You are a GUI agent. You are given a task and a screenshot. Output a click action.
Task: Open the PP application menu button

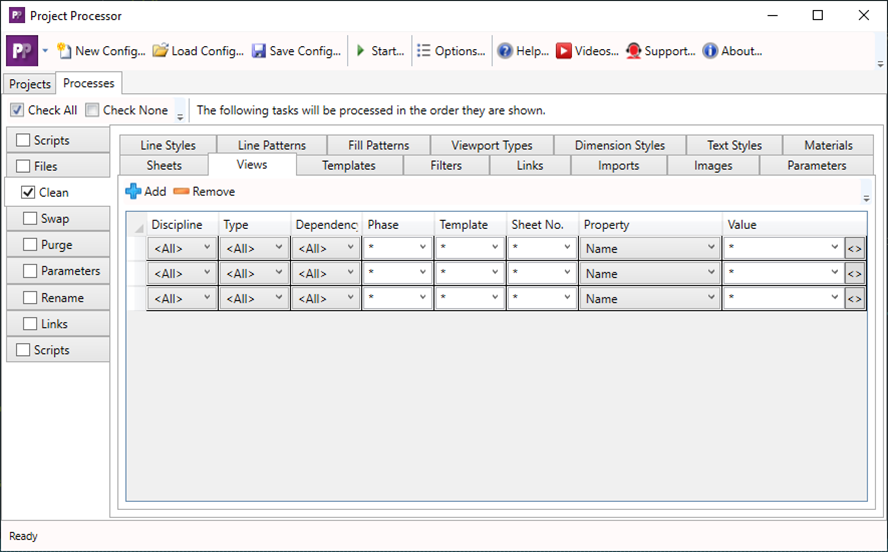(x=22, y=51)
